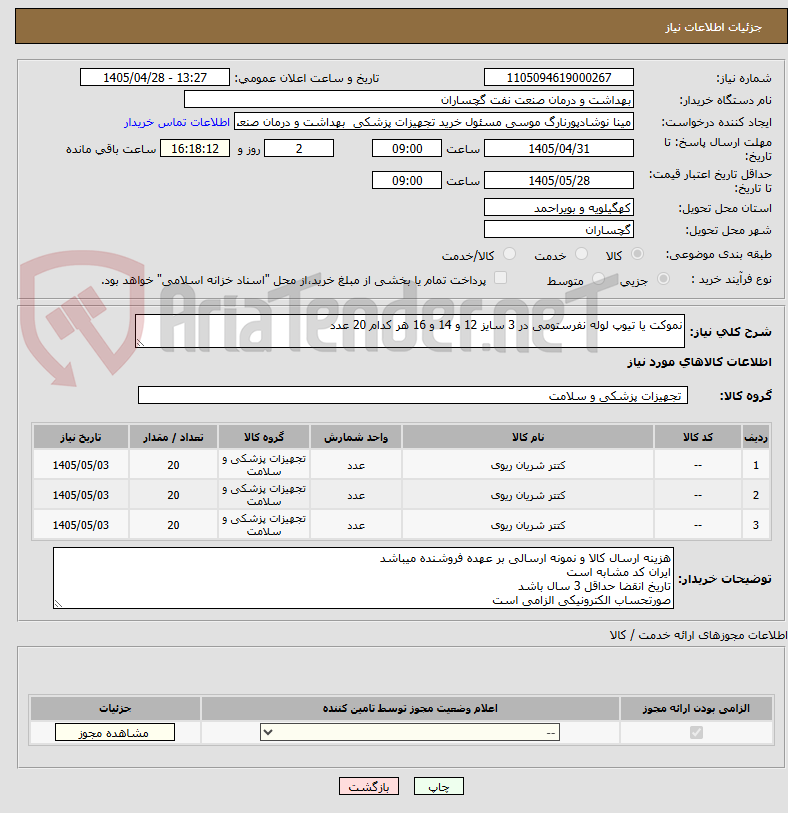Click کتتر شریان ریوی in row 2
Viewport: 788px width, 813px height.
[528, 496]
